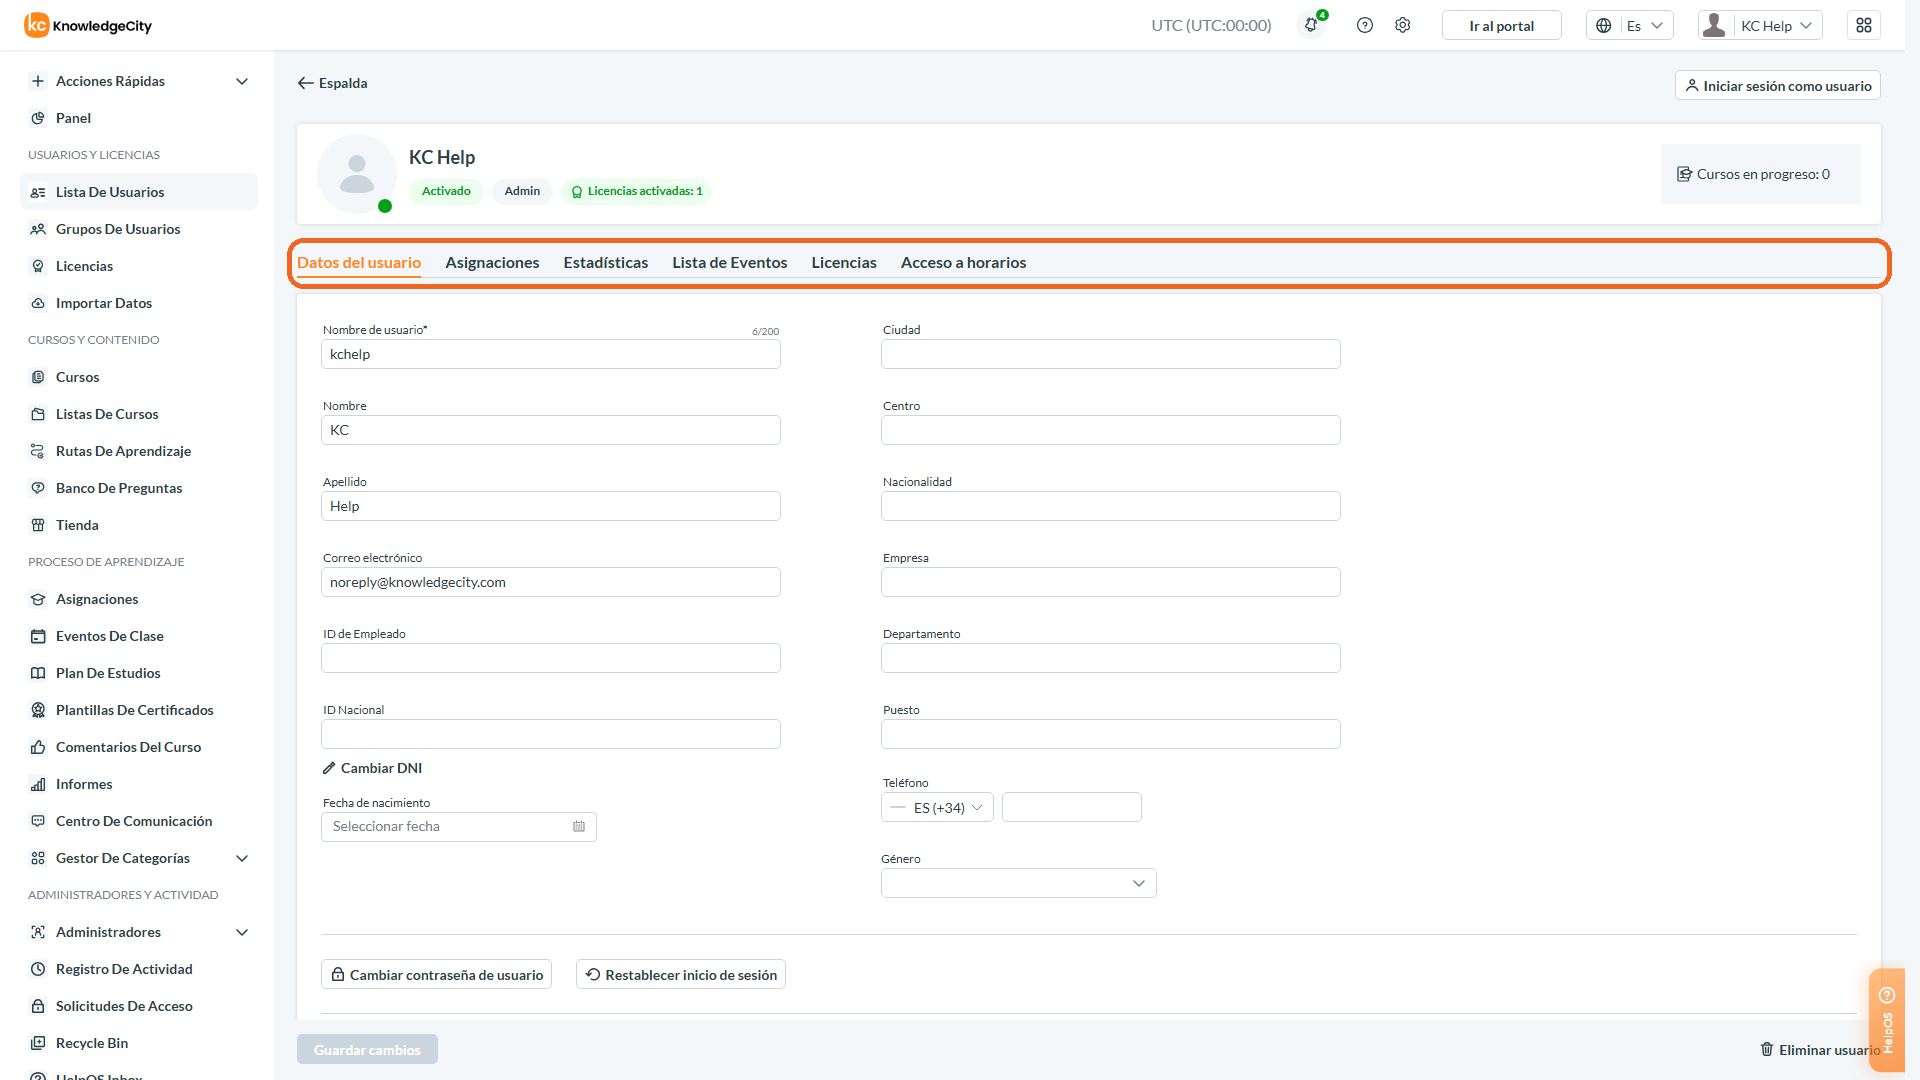Click the Eventos De Clase icon

point(38,636)
